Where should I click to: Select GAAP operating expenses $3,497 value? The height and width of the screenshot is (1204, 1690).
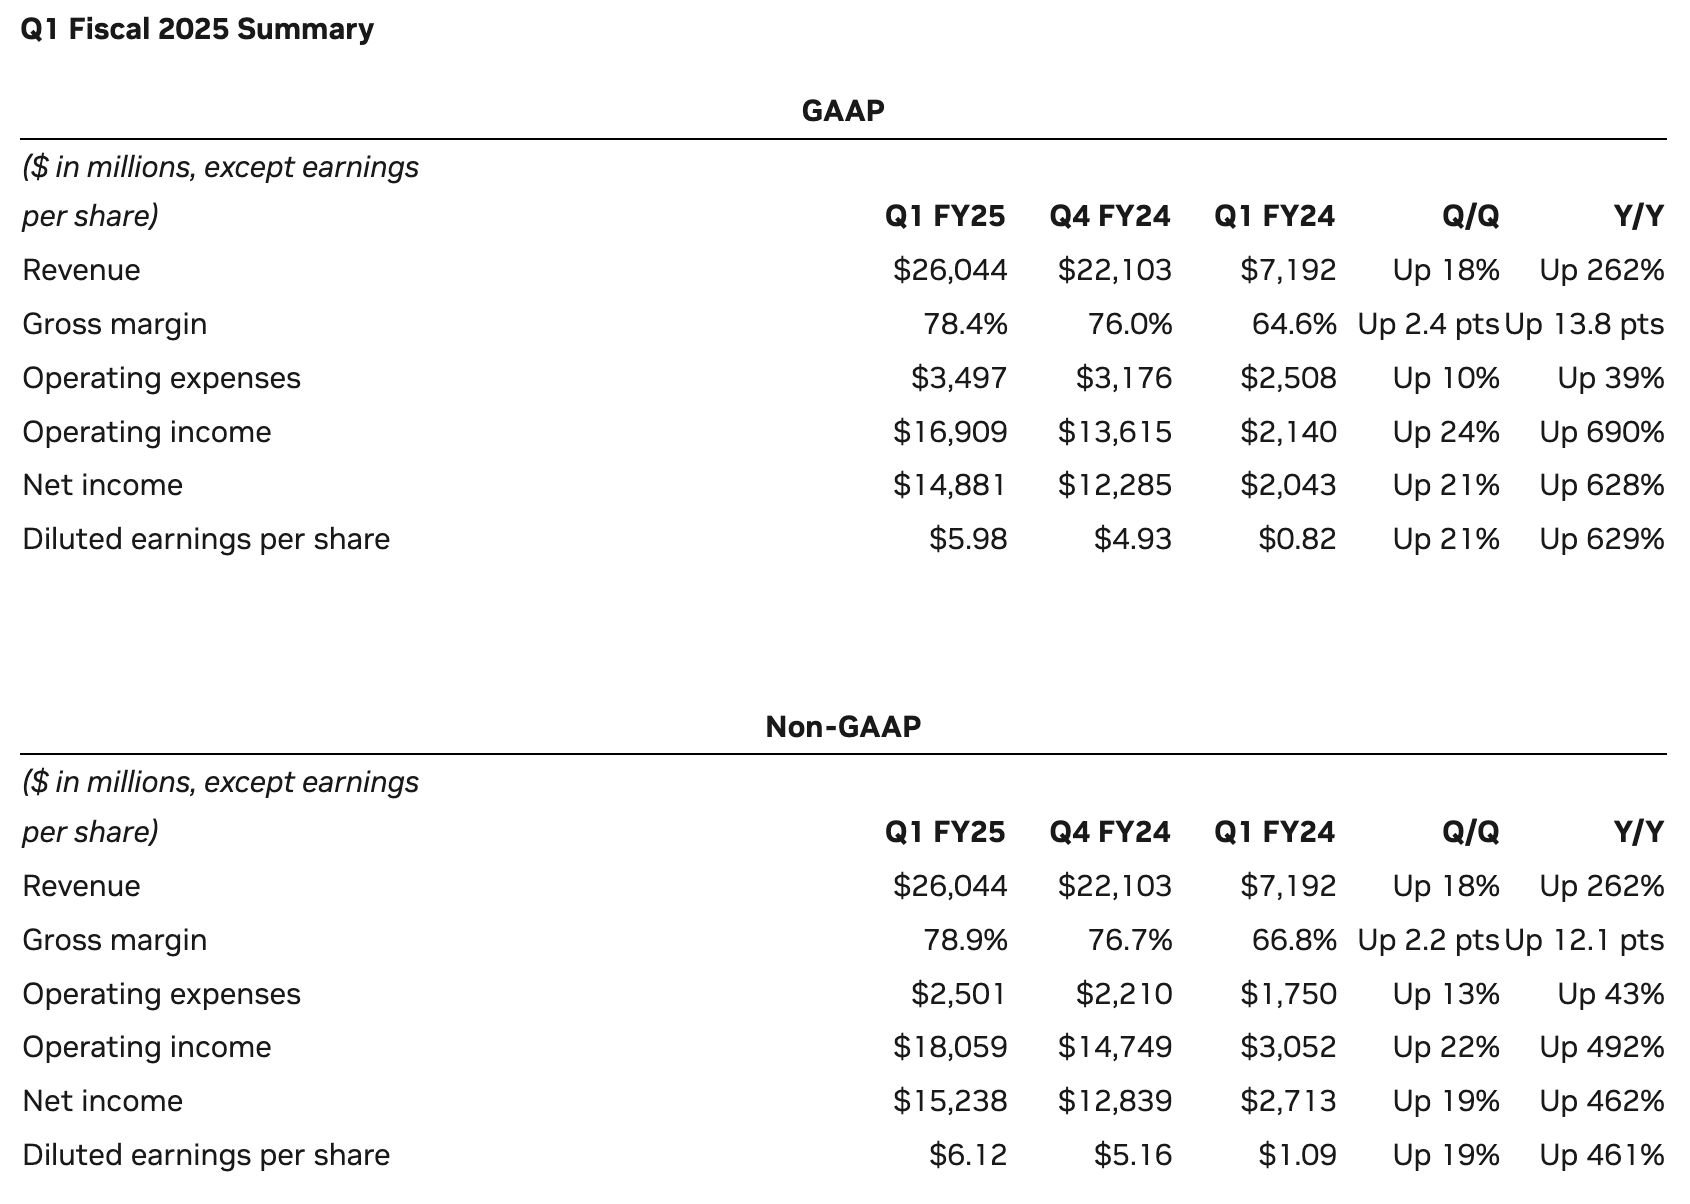pyautogui.click(x=958, y=378)
